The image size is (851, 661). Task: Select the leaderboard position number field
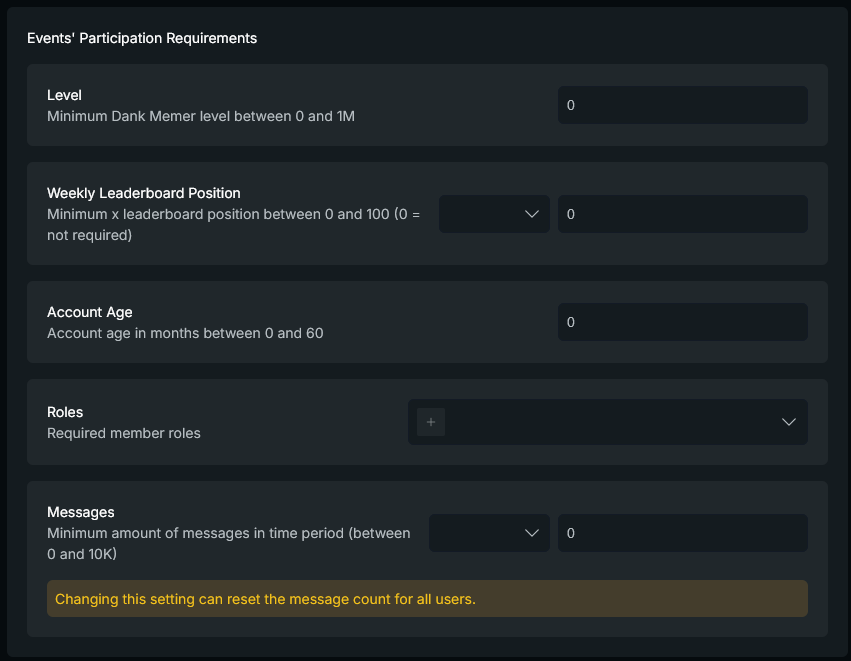tap(682, 214)
